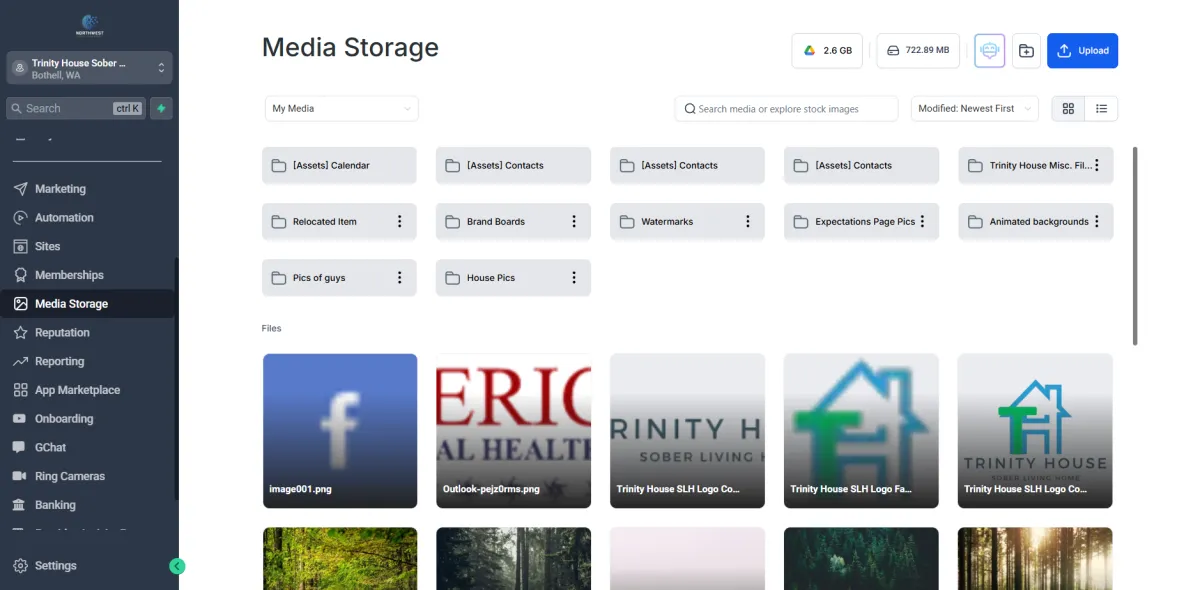Open the new folder icon button
The width and height of the screenshot is (1200, 590).
coord(1025,51)
